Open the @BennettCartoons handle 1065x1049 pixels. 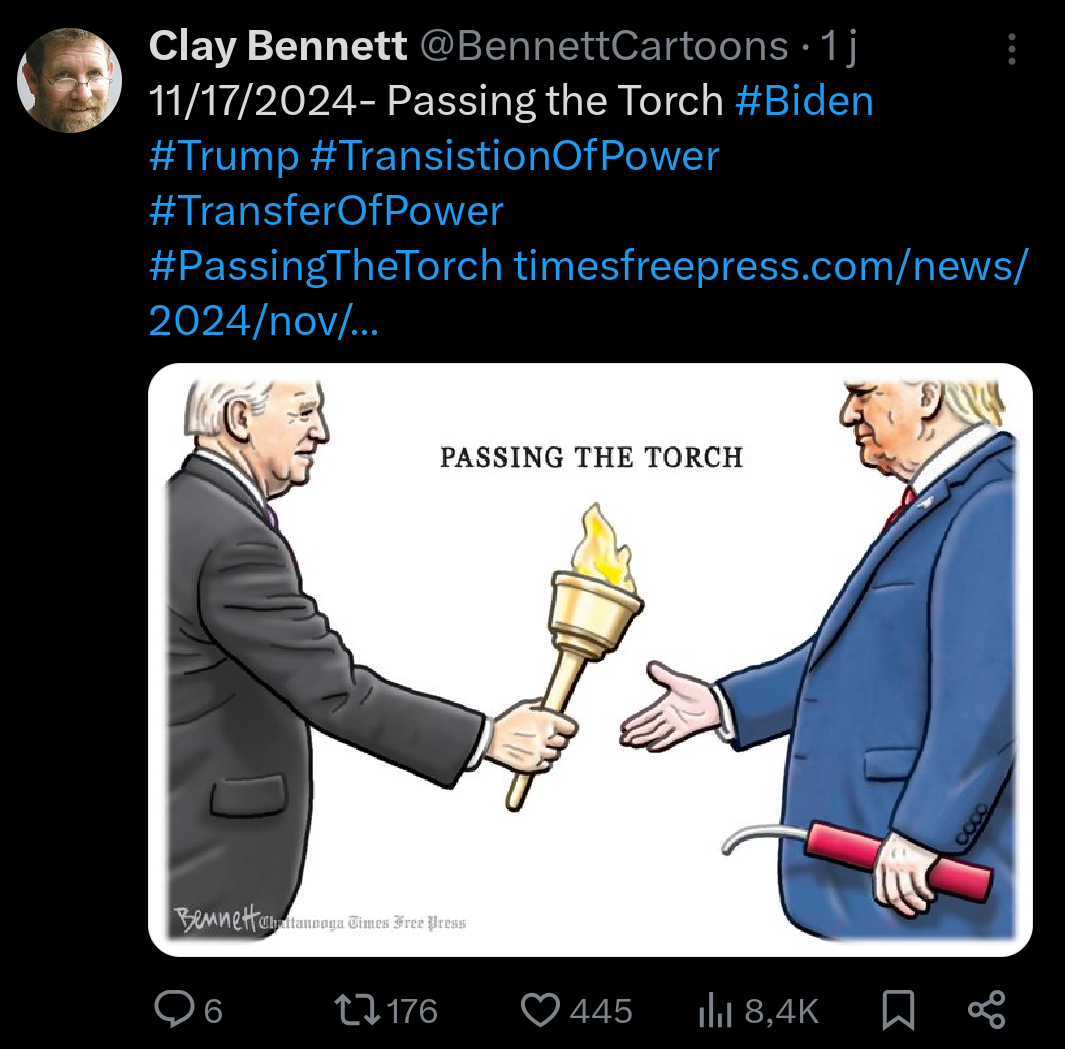[x=604, y=46]
